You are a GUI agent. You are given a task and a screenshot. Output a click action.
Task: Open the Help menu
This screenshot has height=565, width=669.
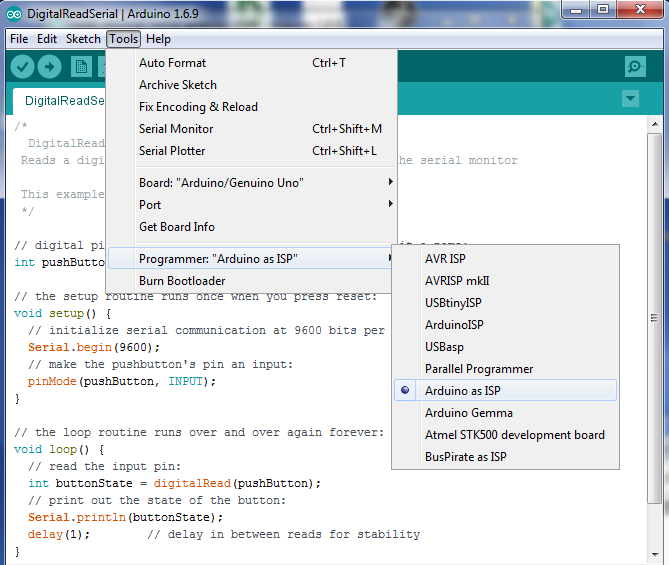(158, 39)
